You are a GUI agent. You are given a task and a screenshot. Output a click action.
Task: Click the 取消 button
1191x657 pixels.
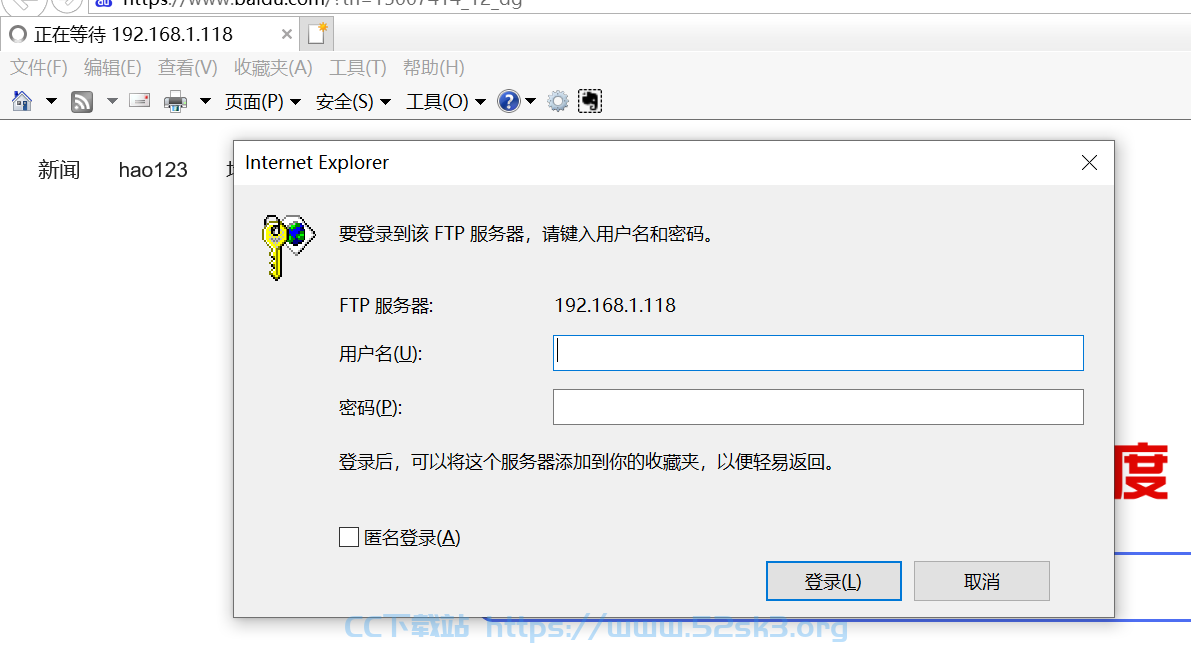(981, 581)
